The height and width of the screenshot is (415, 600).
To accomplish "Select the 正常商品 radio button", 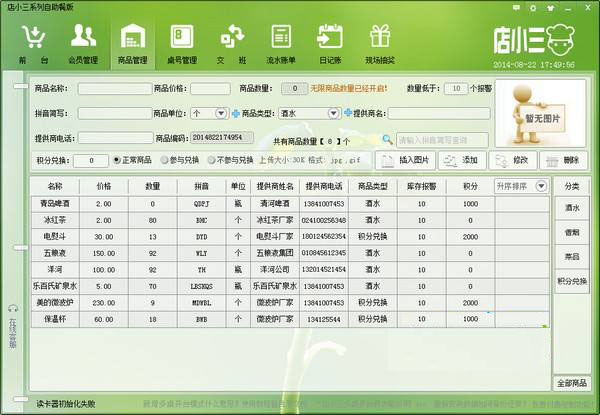I will click(x=117, y=160).
